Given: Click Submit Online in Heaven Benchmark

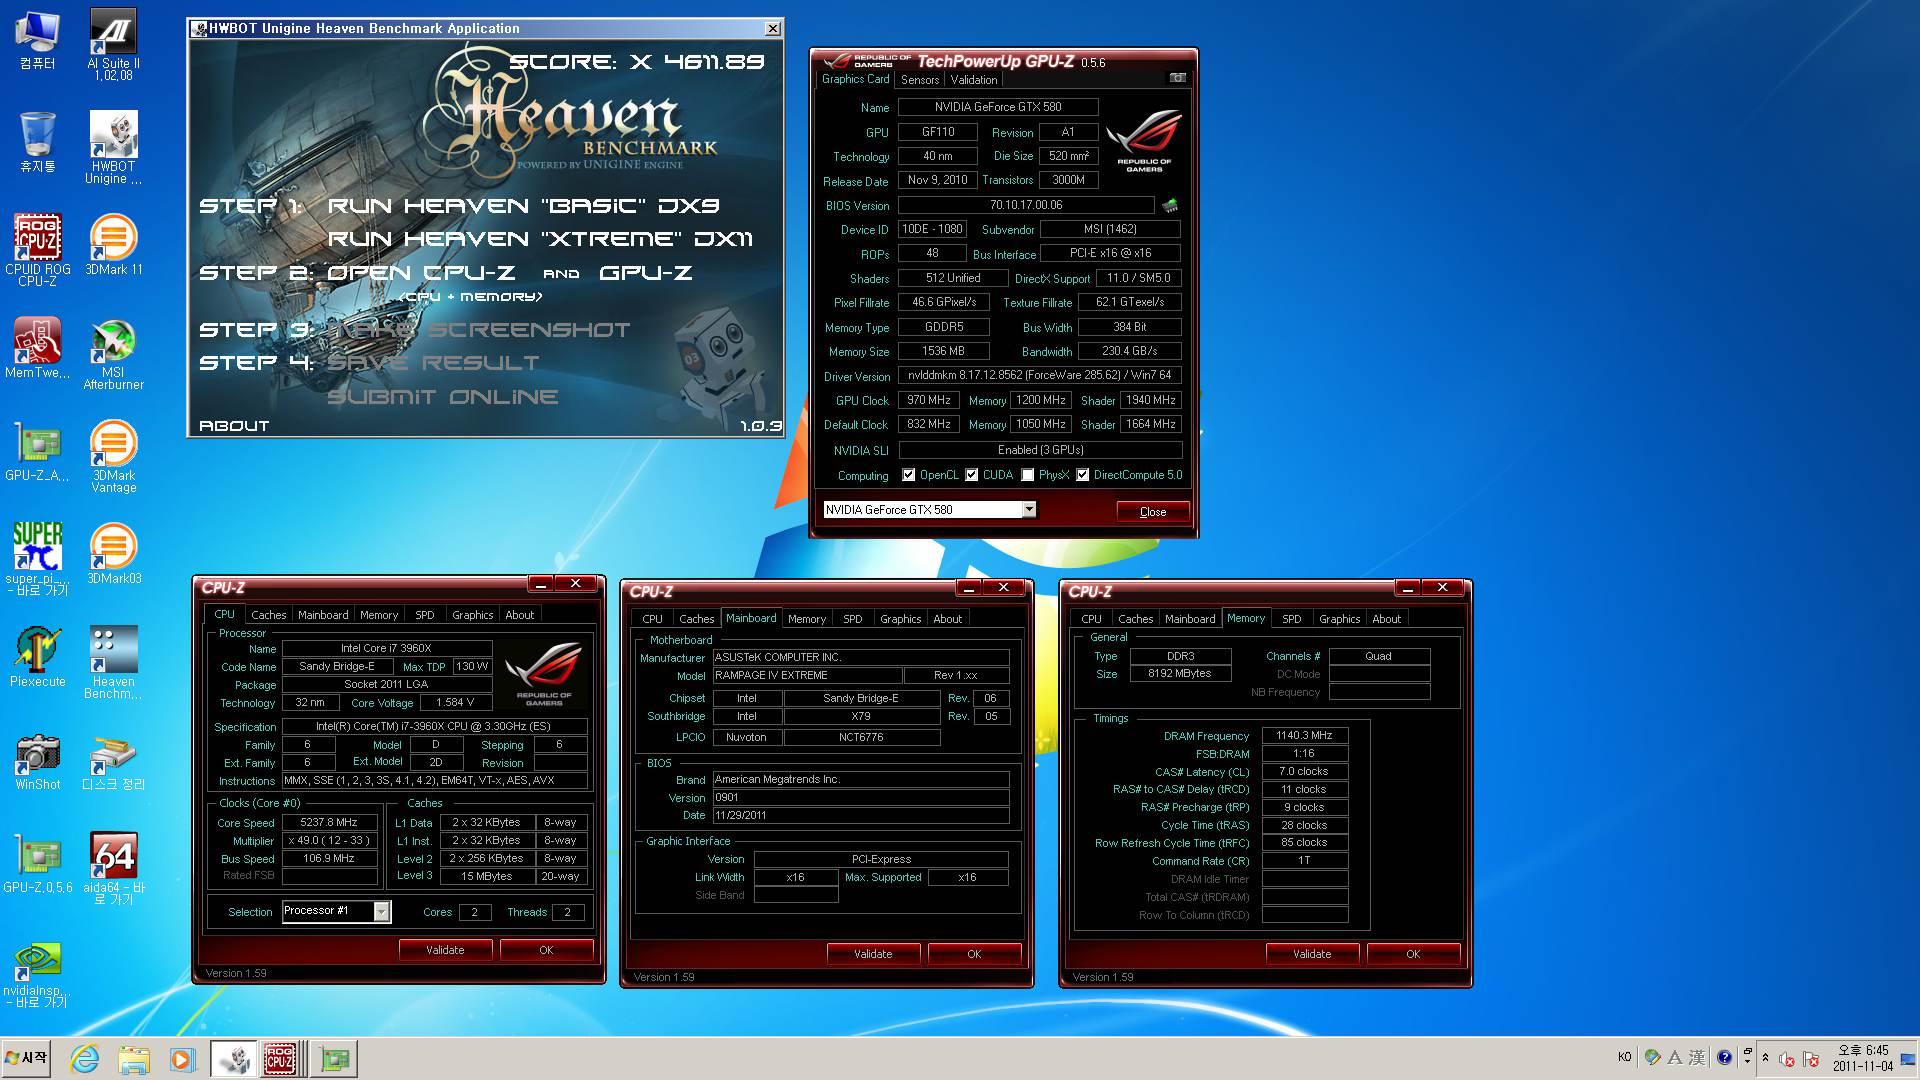Looking at the screenshot, I should 442,397.
